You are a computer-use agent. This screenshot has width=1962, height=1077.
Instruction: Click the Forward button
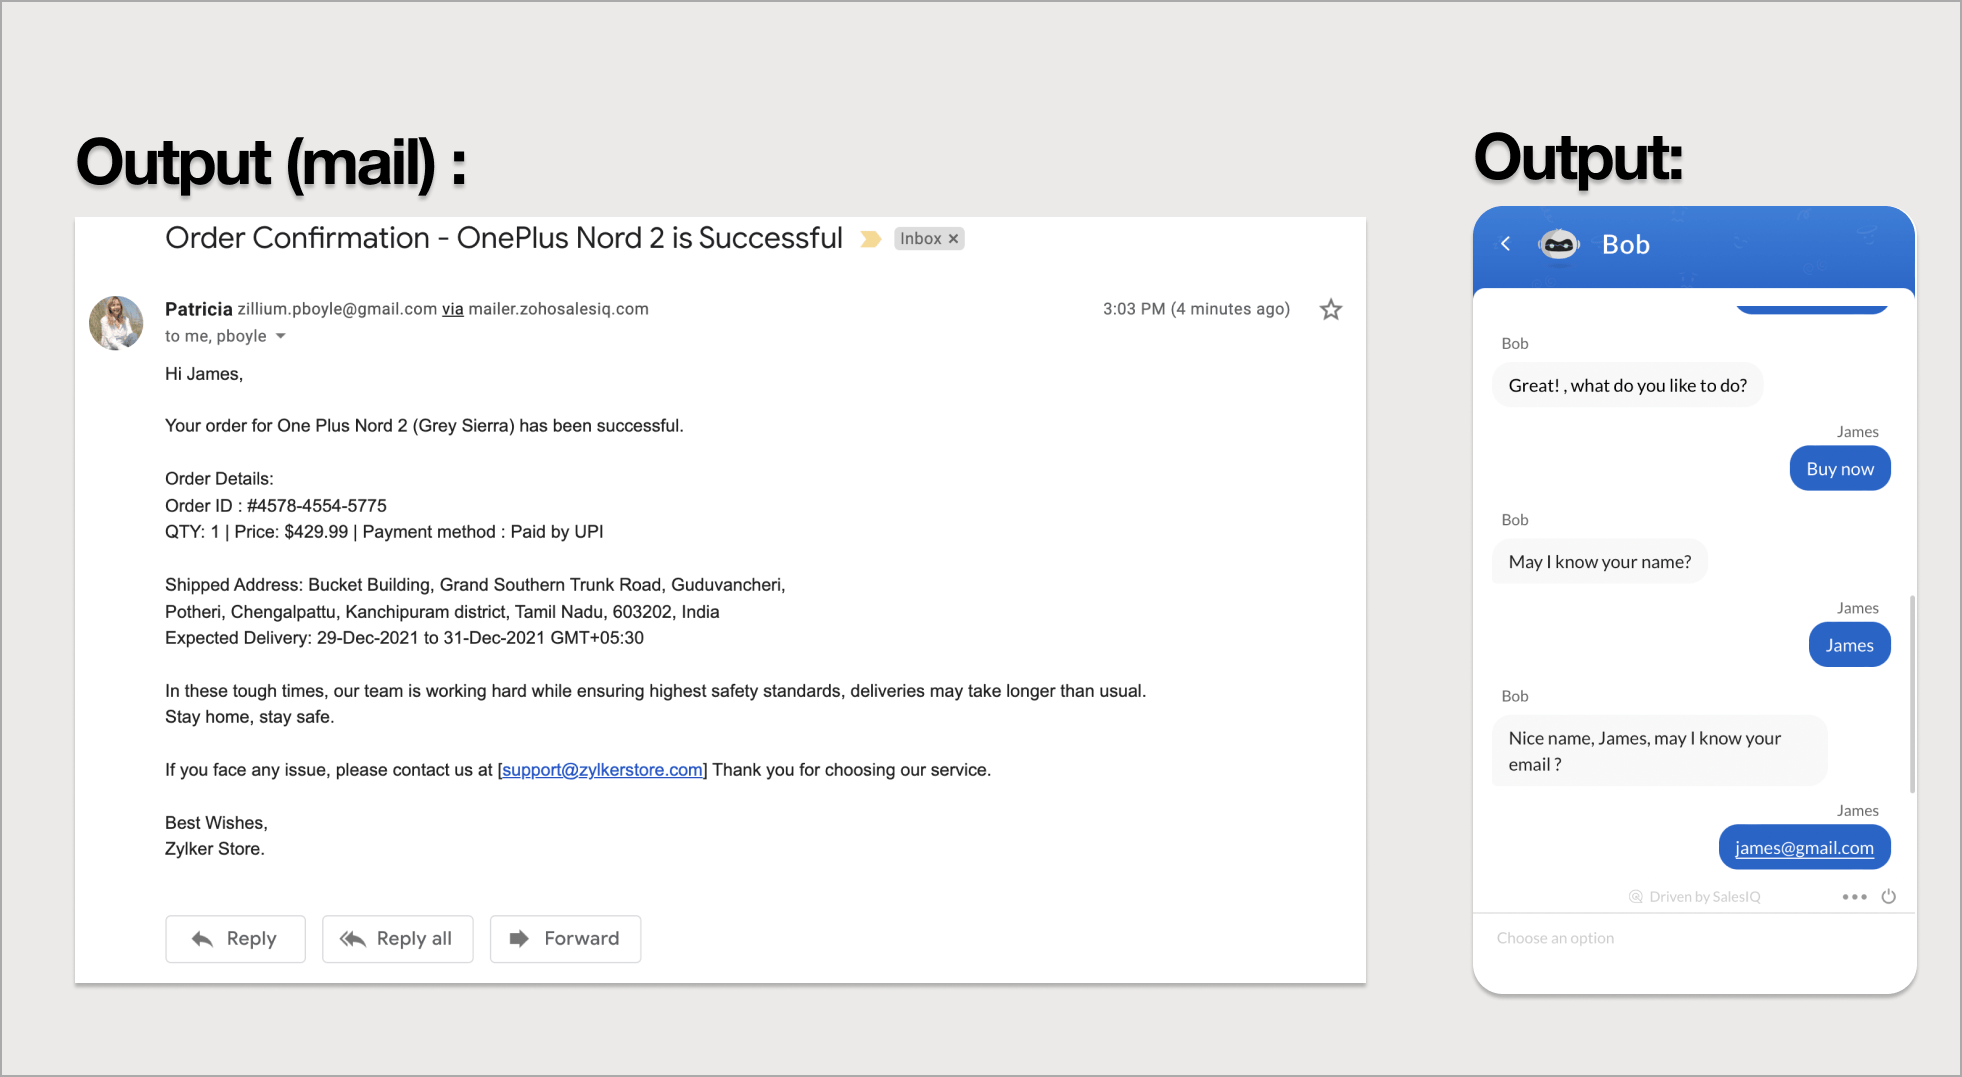click(565, 939)
